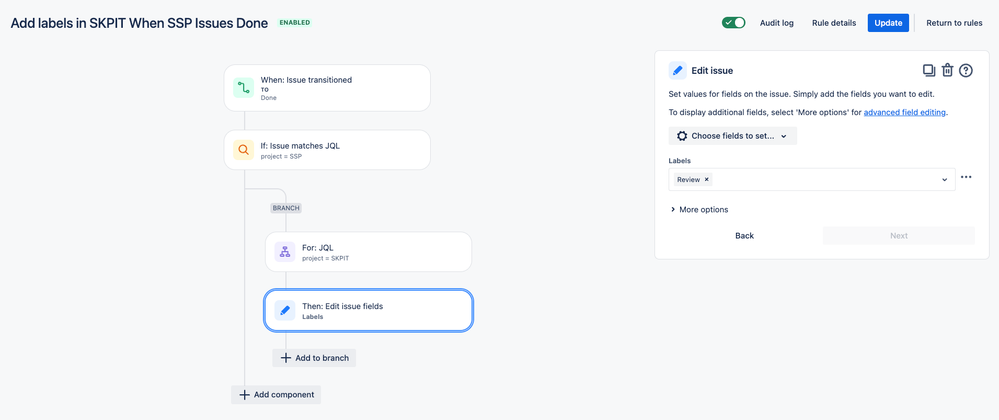
Task: Click Return to rules
Action: click(x=954, y=23)
